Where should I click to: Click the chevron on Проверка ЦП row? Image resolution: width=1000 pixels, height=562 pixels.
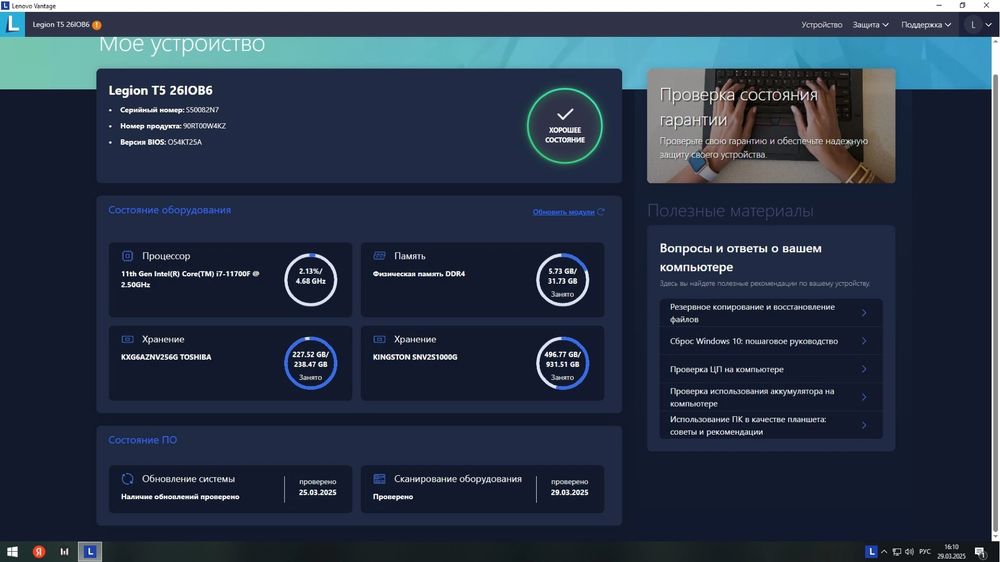[x=864, y=369]
